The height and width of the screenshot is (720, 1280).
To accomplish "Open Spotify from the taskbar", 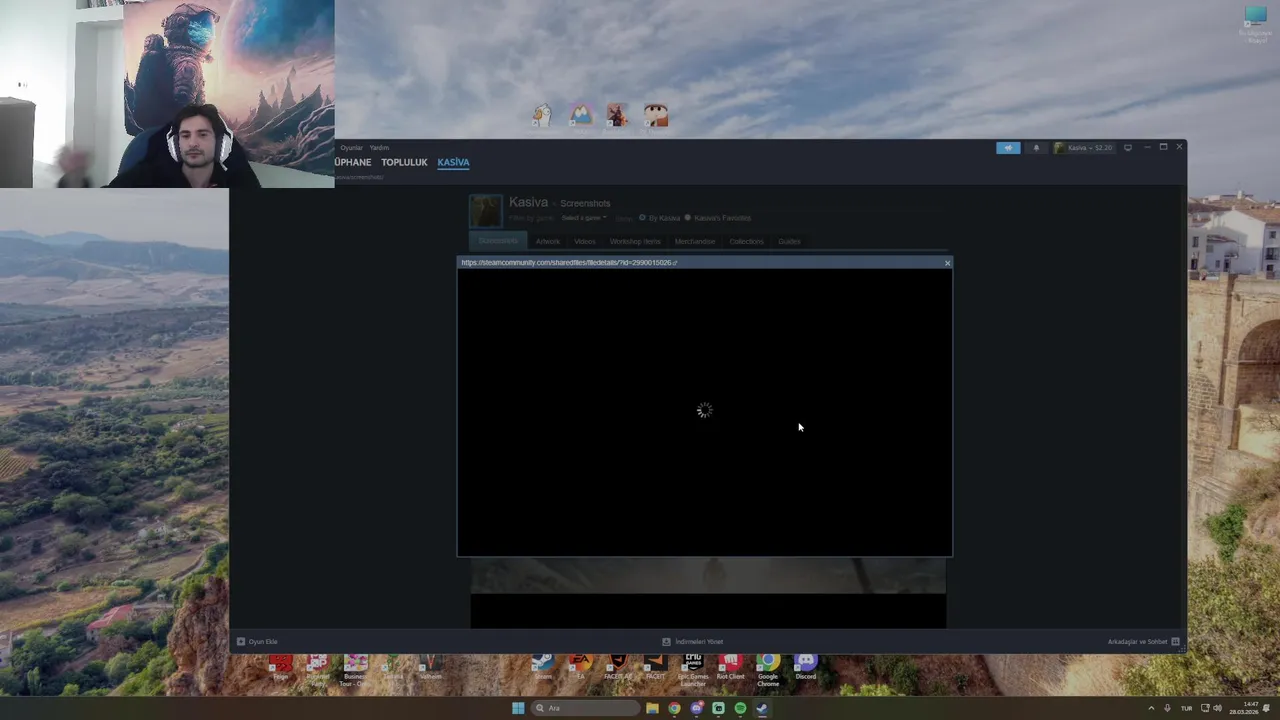I will point(740,708).
